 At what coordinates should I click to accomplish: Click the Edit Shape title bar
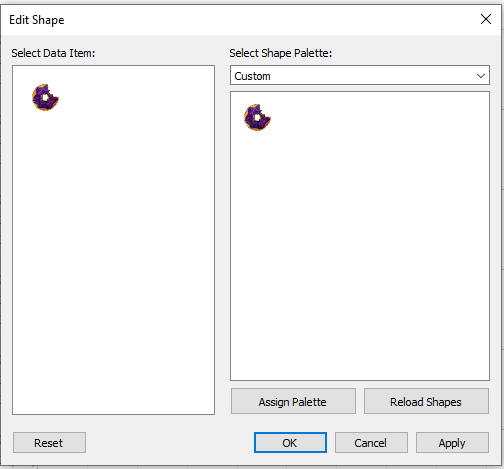233,20
